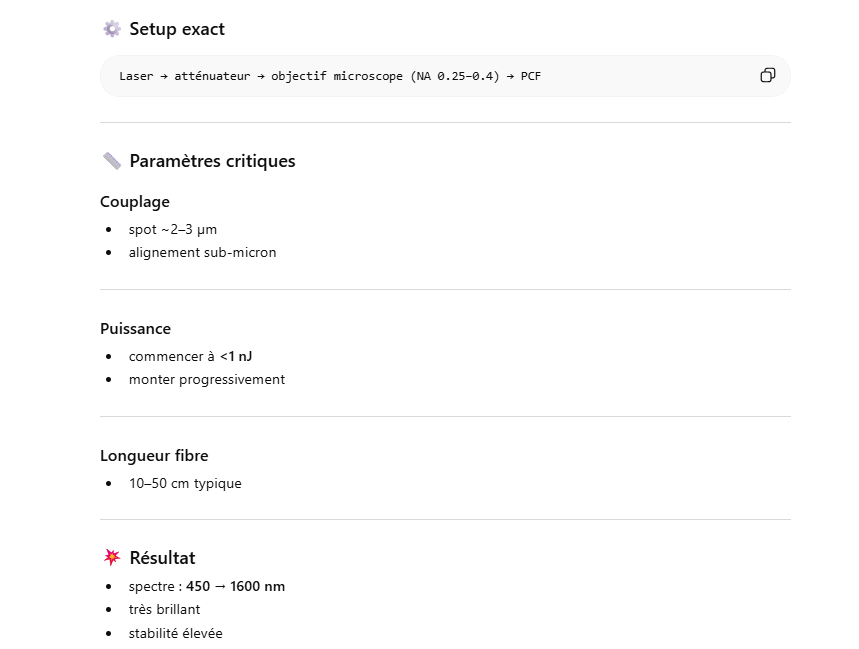Click the explosion emoji beside Résultat
The image size is (859, 649).
click(x=112, y=558)
